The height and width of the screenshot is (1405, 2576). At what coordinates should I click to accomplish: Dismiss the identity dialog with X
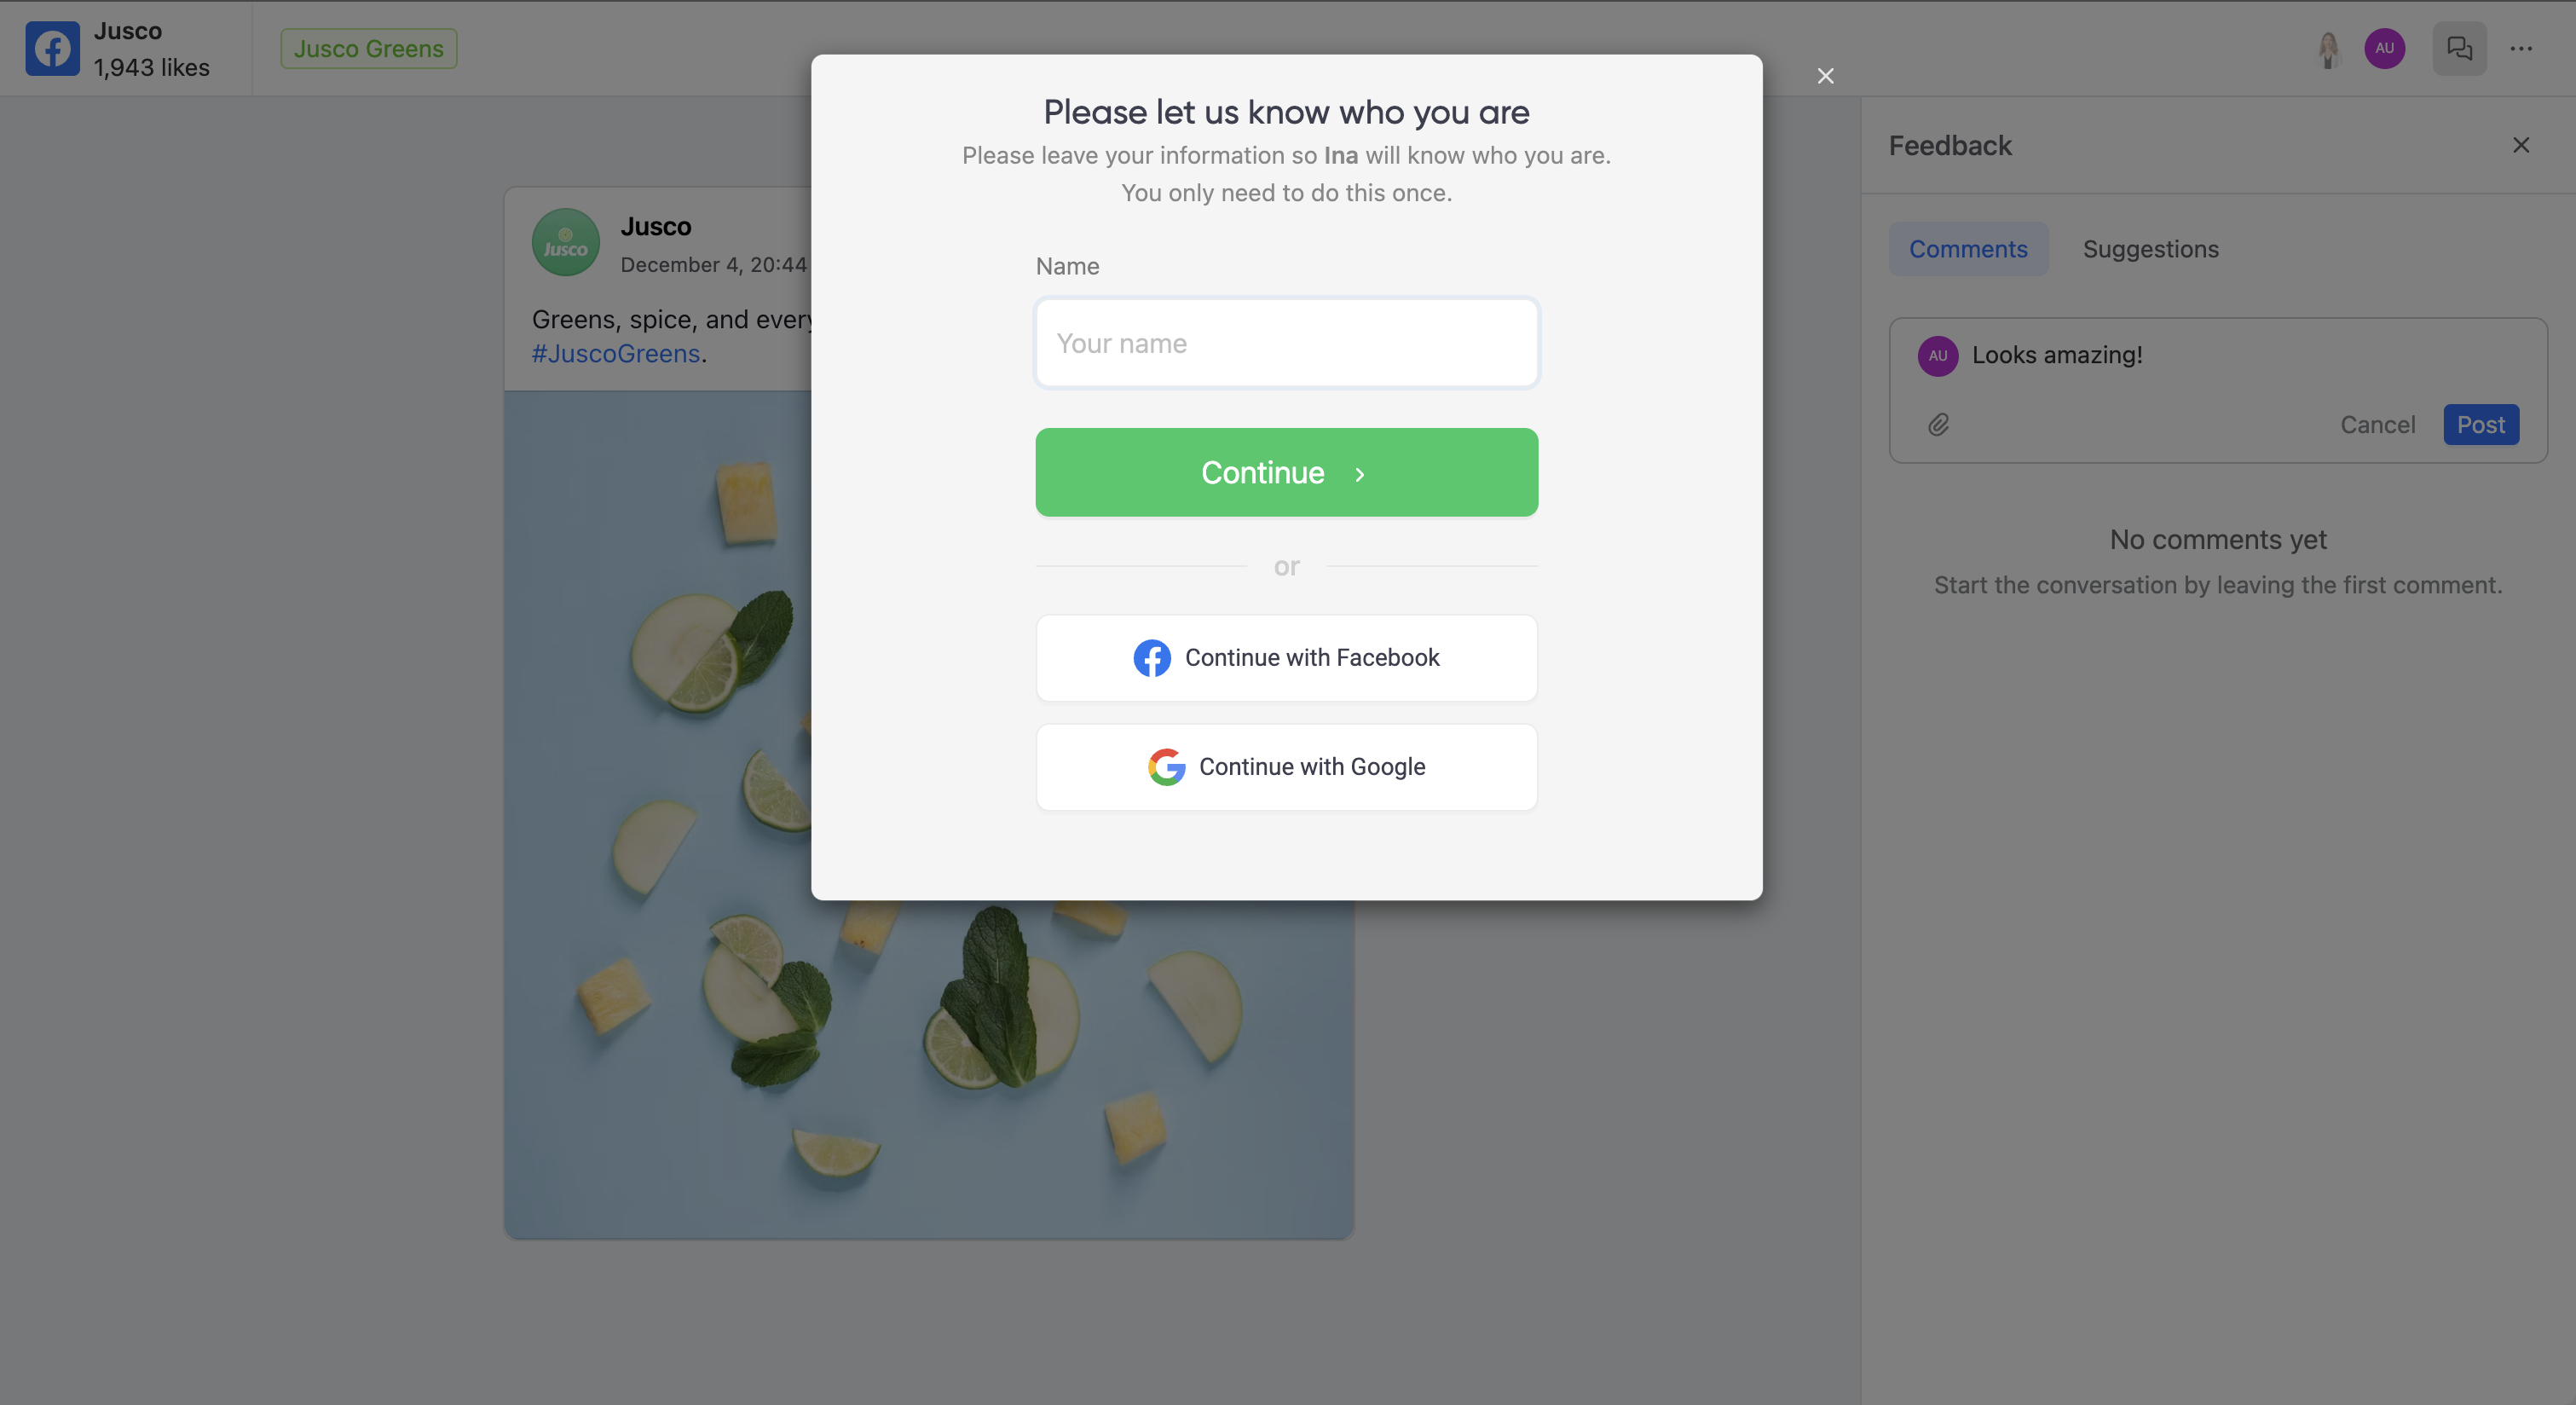[1825, 76]
